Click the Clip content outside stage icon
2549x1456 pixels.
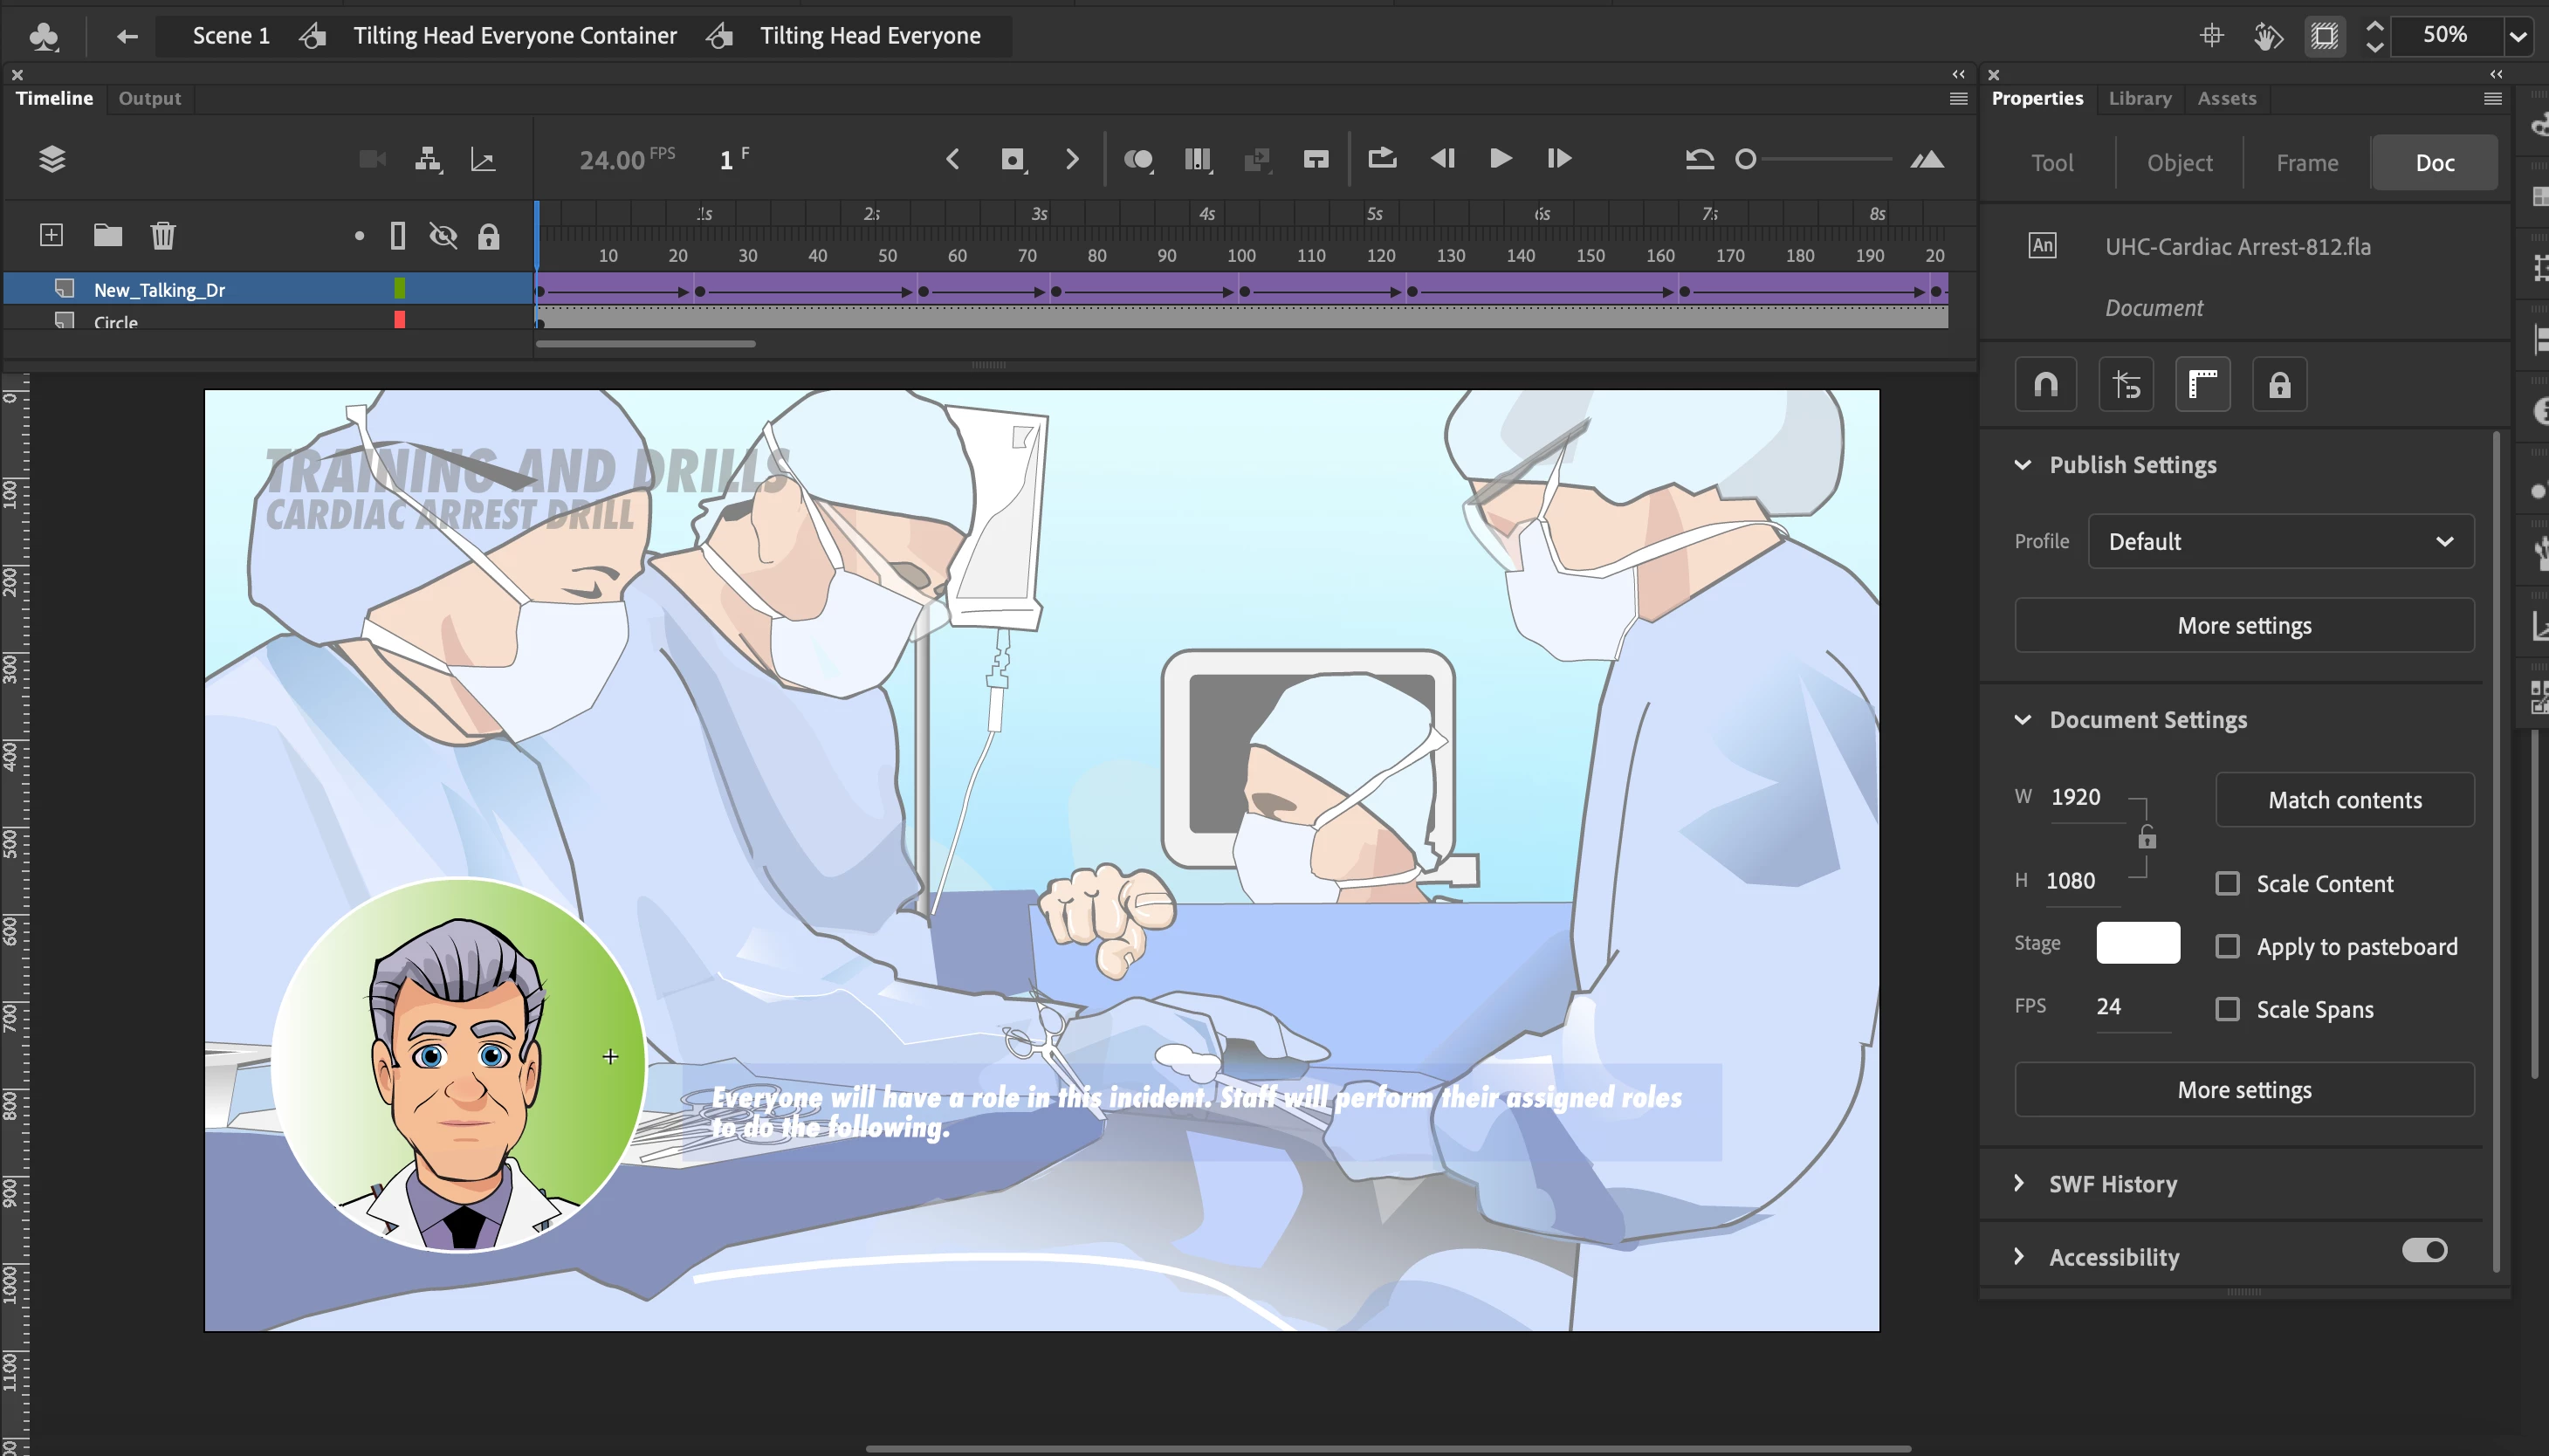pyautogui.click(x=2325, y=36)
